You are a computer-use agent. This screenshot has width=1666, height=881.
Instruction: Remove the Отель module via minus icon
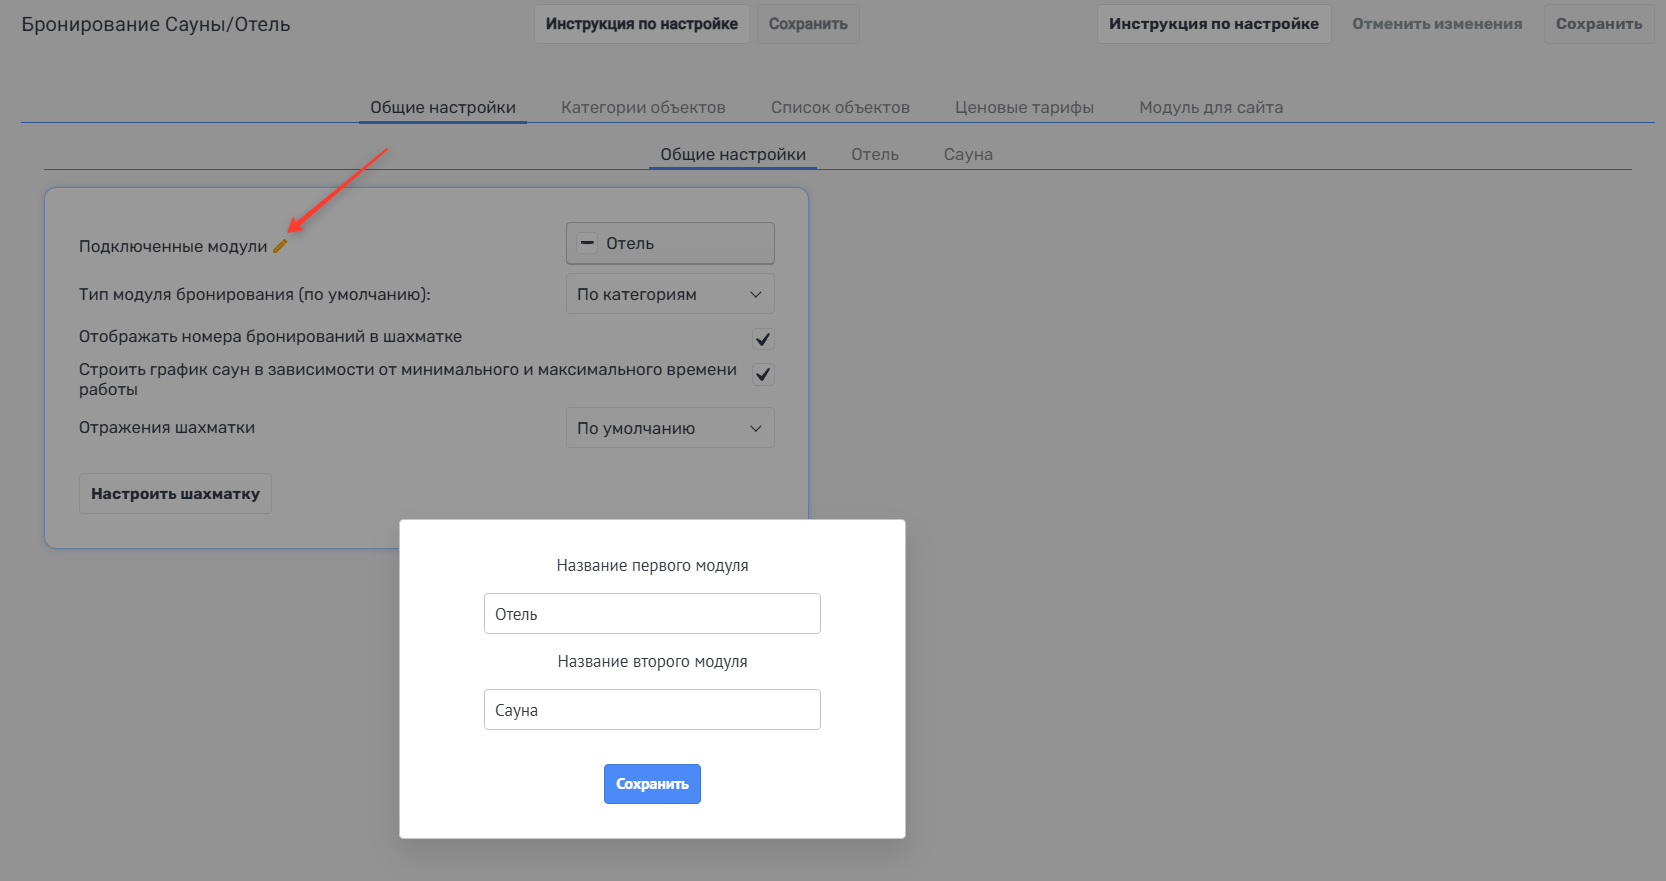click(588, 243)
